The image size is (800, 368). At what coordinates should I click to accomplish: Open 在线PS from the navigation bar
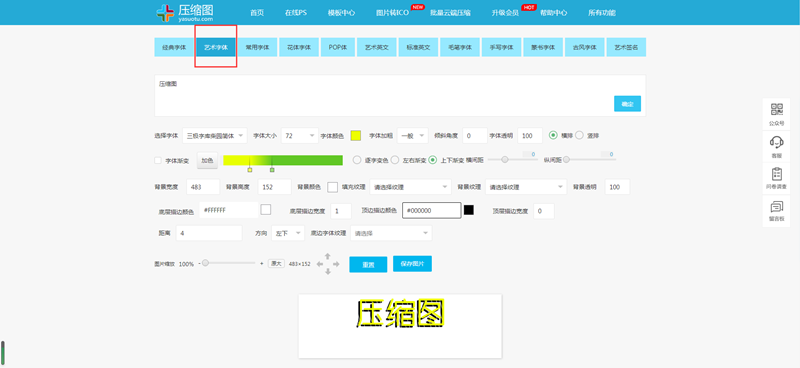[x=296, y=13]
